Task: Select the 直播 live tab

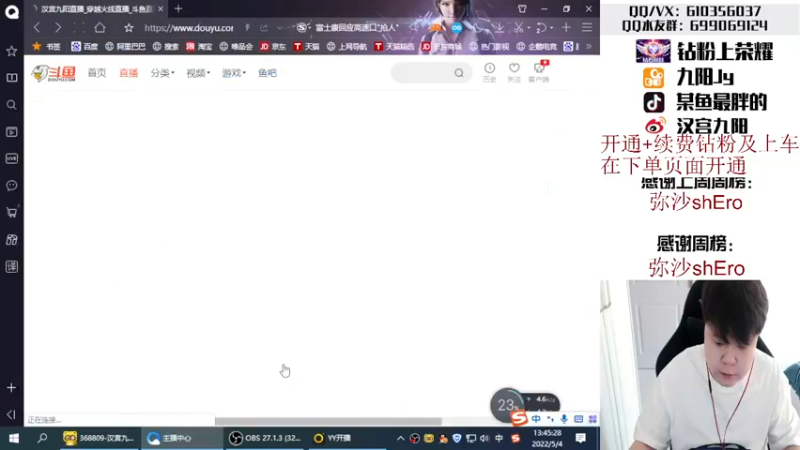Action: click(129, 73)
